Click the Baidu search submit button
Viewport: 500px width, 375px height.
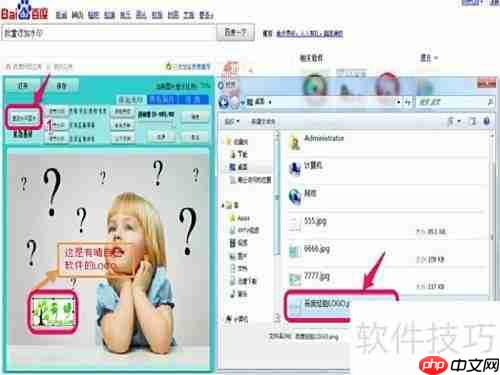click(235, 32)
